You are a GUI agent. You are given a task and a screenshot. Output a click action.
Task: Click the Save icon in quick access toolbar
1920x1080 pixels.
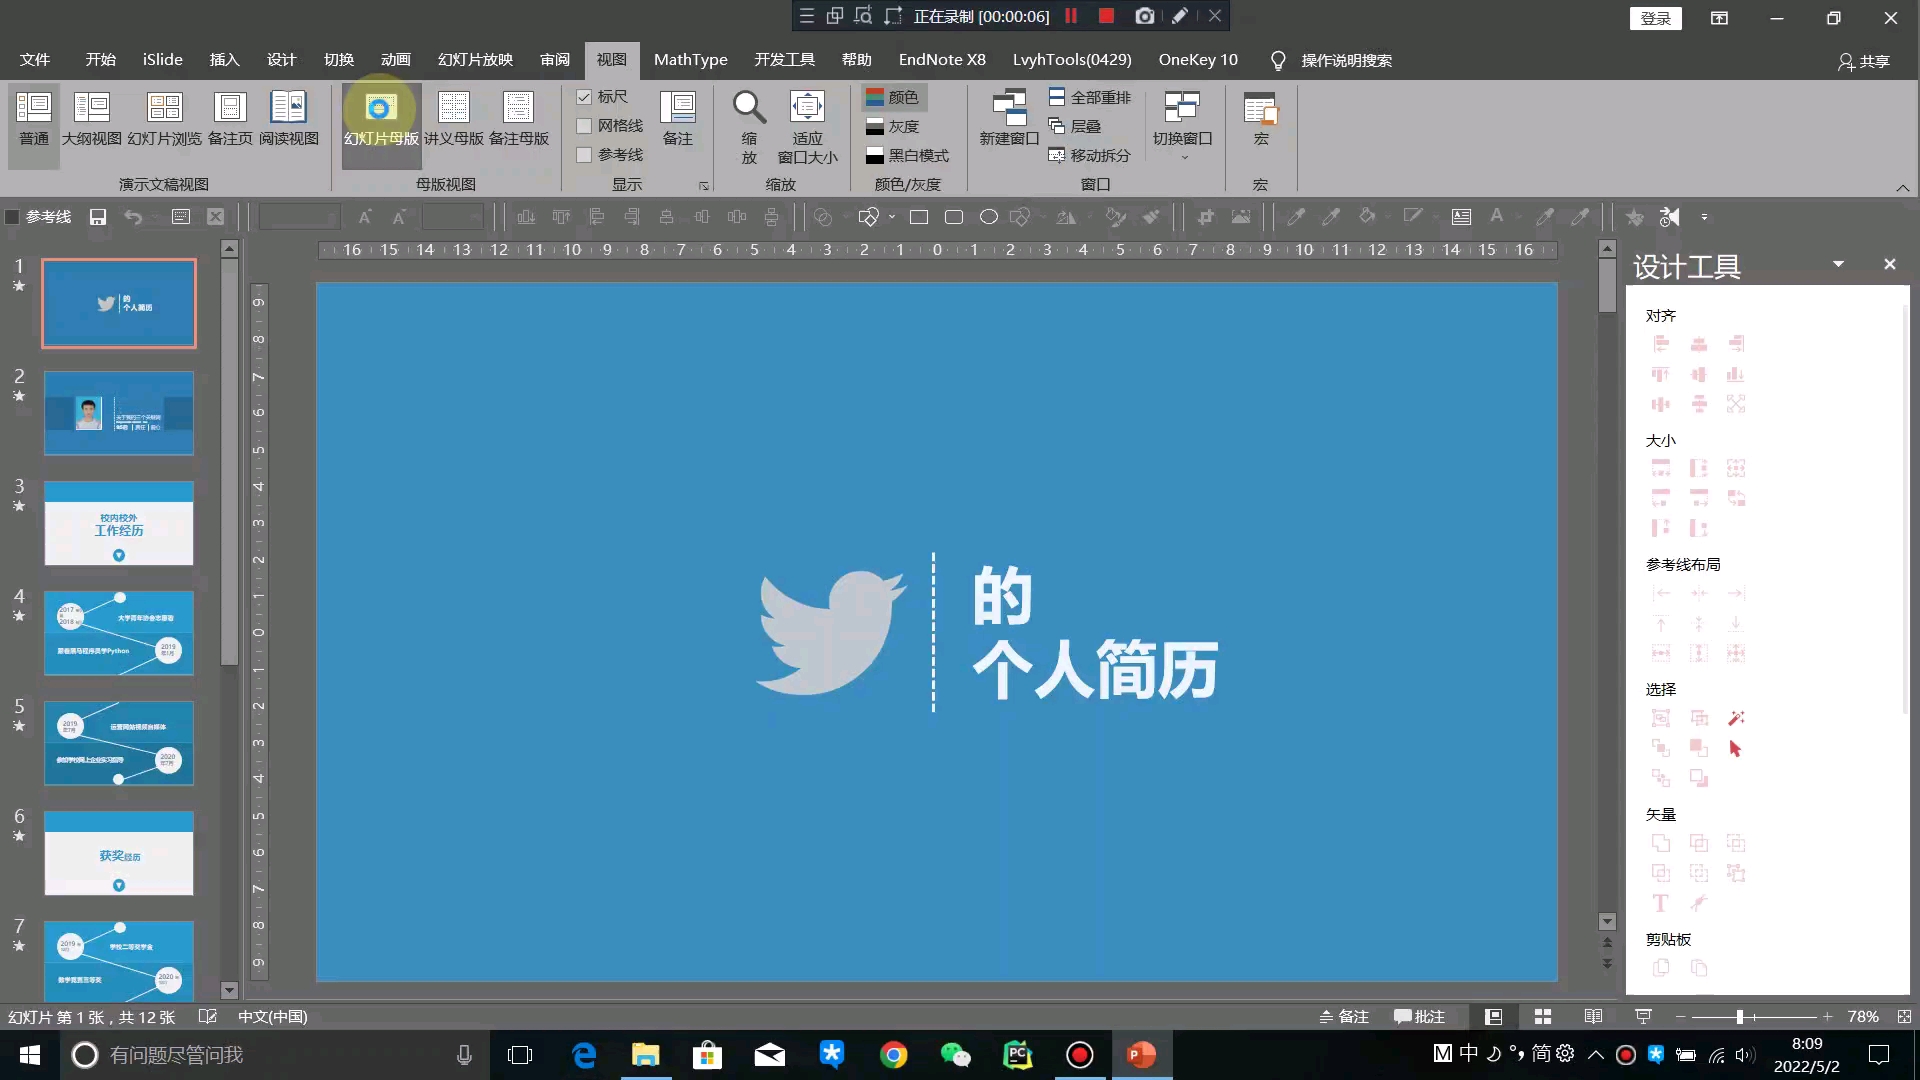(x=98, y=217)
